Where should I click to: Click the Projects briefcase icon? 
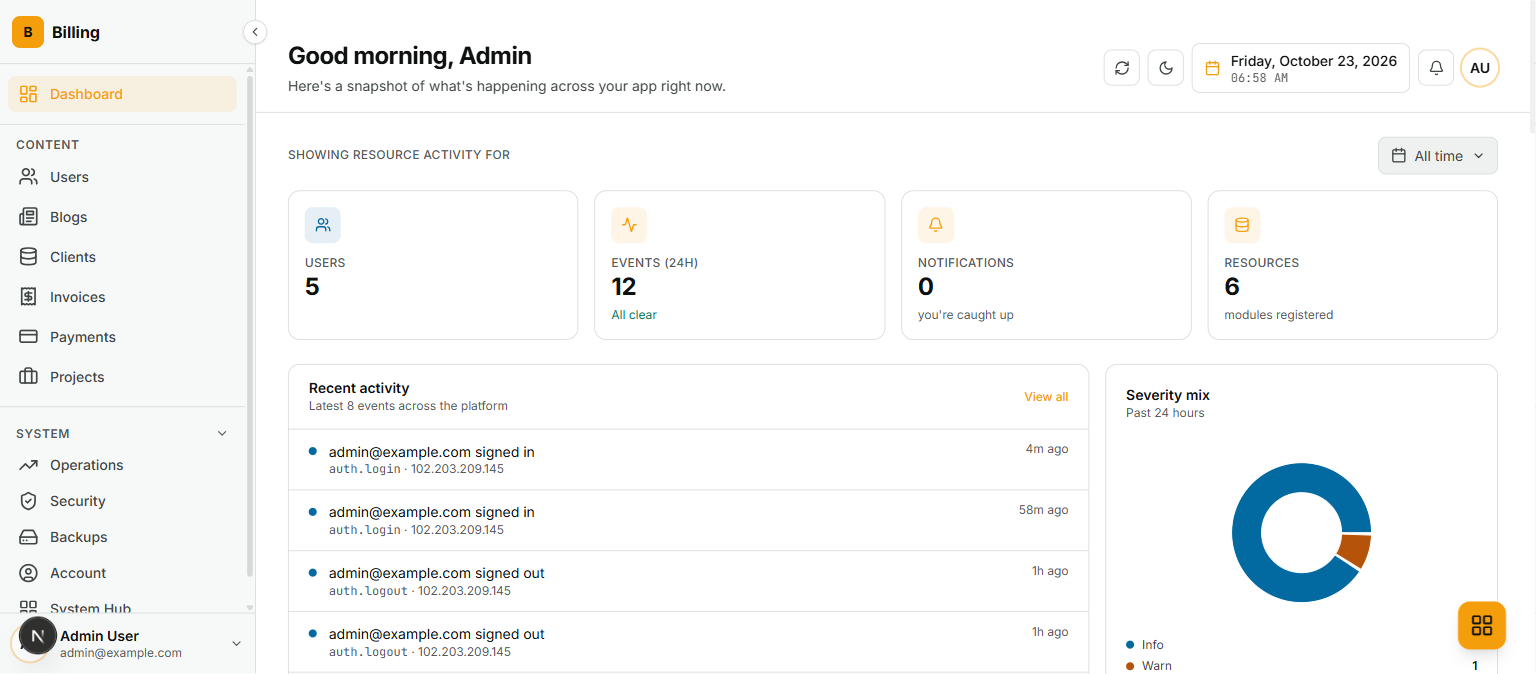29,377
